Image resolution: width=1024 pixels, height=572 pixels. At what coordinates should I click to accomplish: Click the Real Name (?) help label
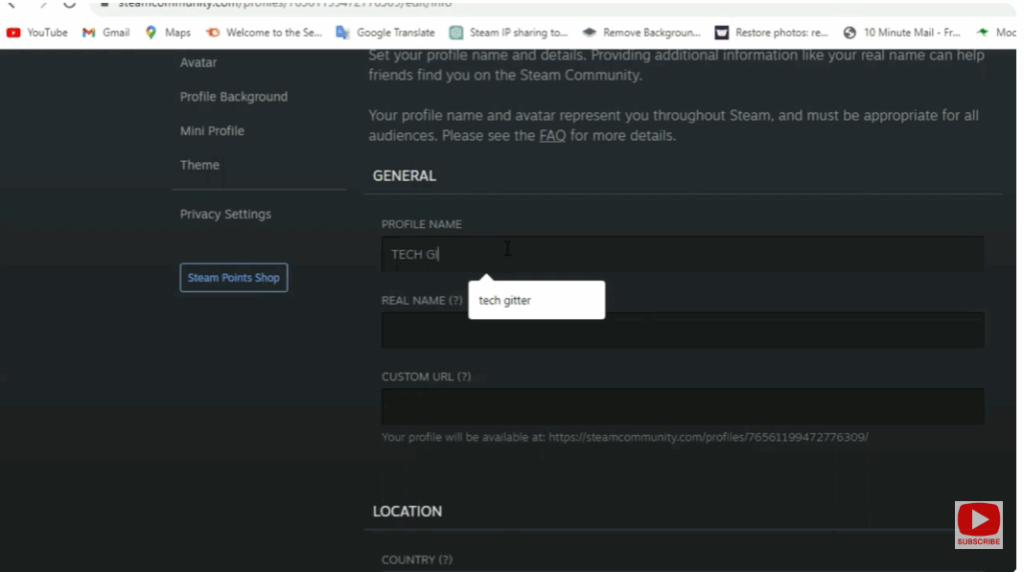click(422, 300)
